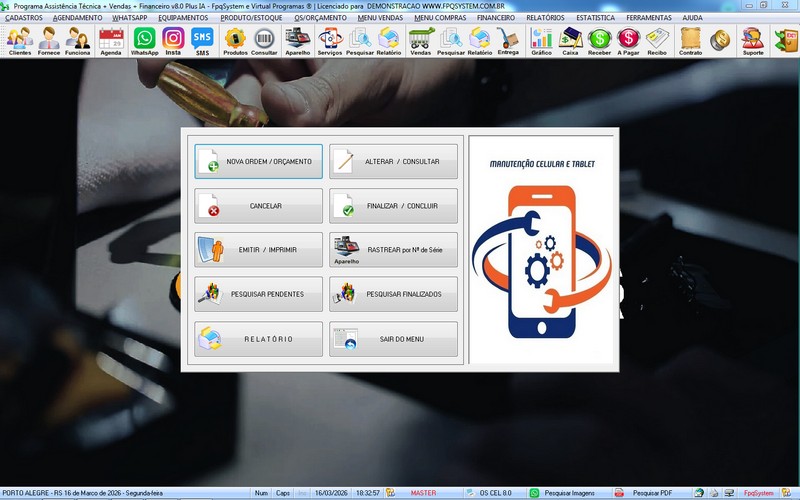The image size is (800, 500).
Task: Click the gold coin icon beside Contrato
Action: coord(720,40)
